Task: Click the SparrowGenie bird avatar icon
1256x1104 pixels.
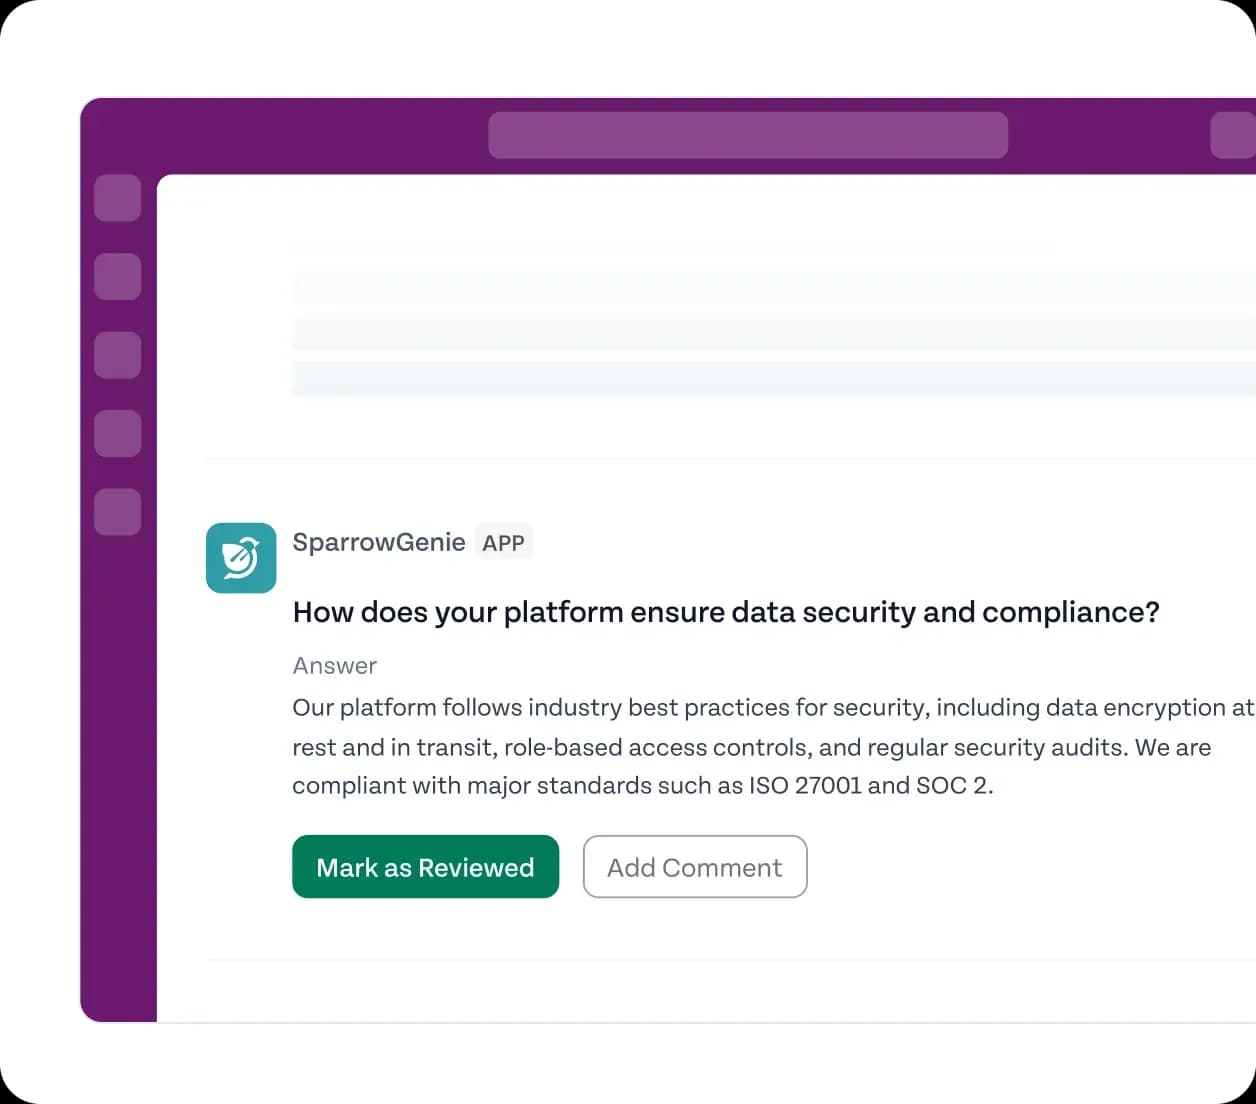Action: (x=241, y=558)
